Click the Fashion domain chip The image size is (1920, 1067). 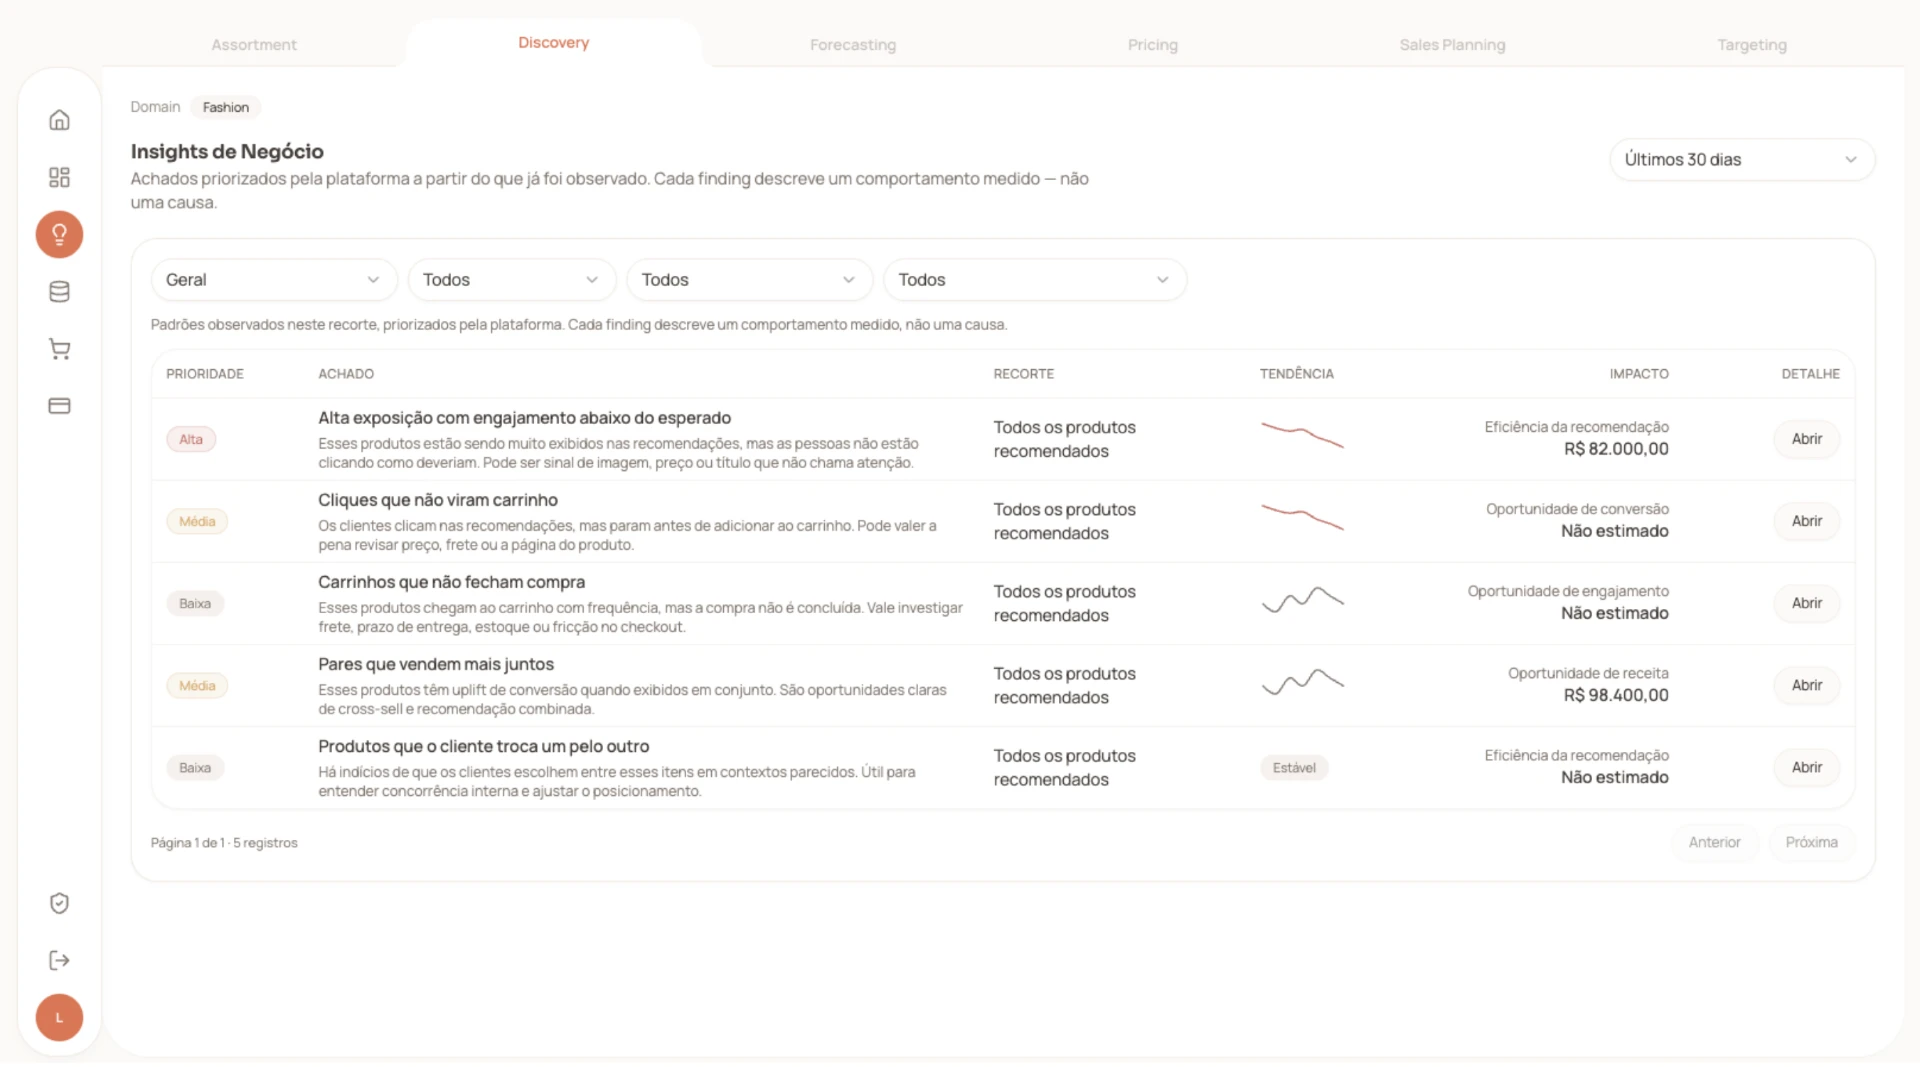[x=226, y=107]
